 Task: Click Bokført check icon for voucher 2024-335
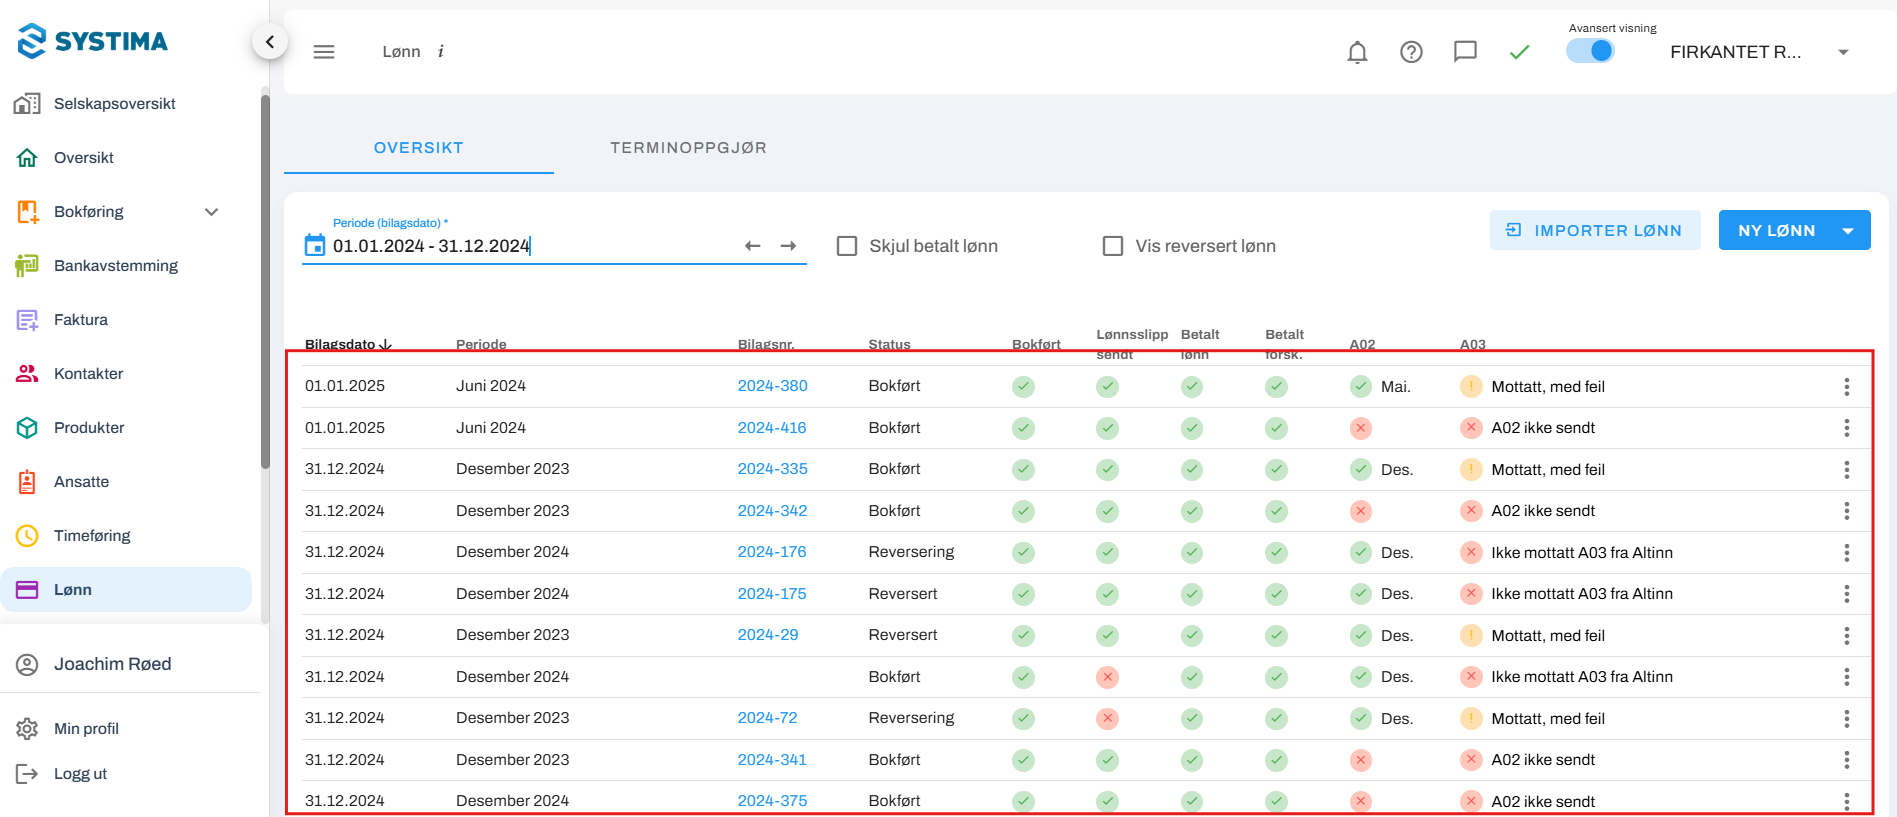click(x=1023, y=470)
